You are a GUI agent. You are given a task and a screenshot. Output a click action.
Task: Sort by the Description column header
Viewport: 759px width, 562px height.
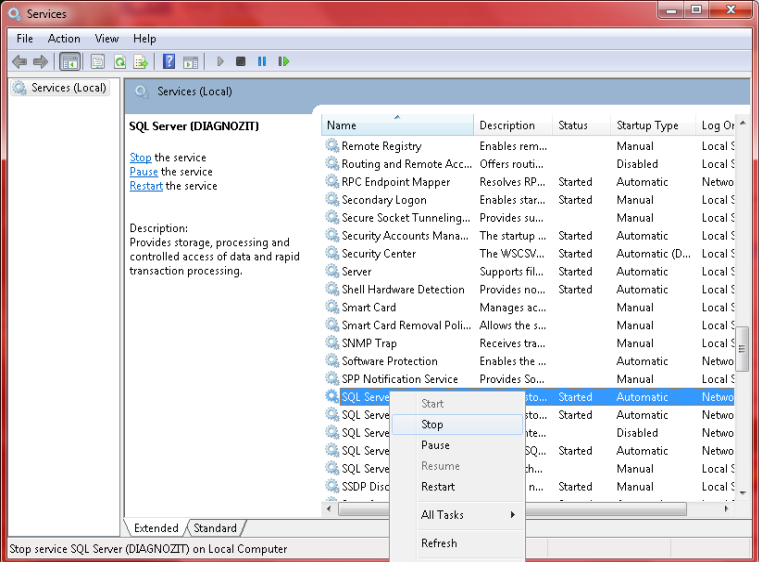pyautogui.click(x=513, y=125)
